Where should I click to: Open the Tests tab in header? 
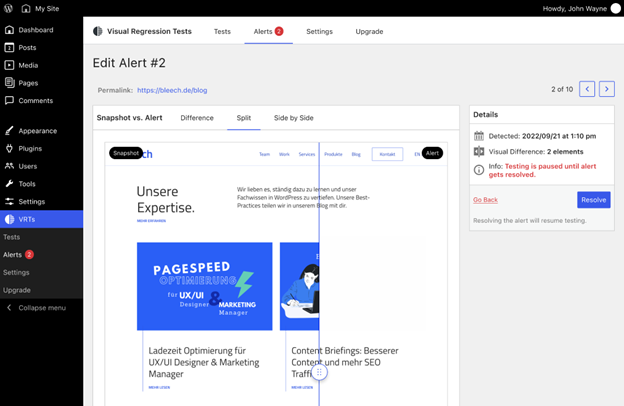click(x=222, y=31)
